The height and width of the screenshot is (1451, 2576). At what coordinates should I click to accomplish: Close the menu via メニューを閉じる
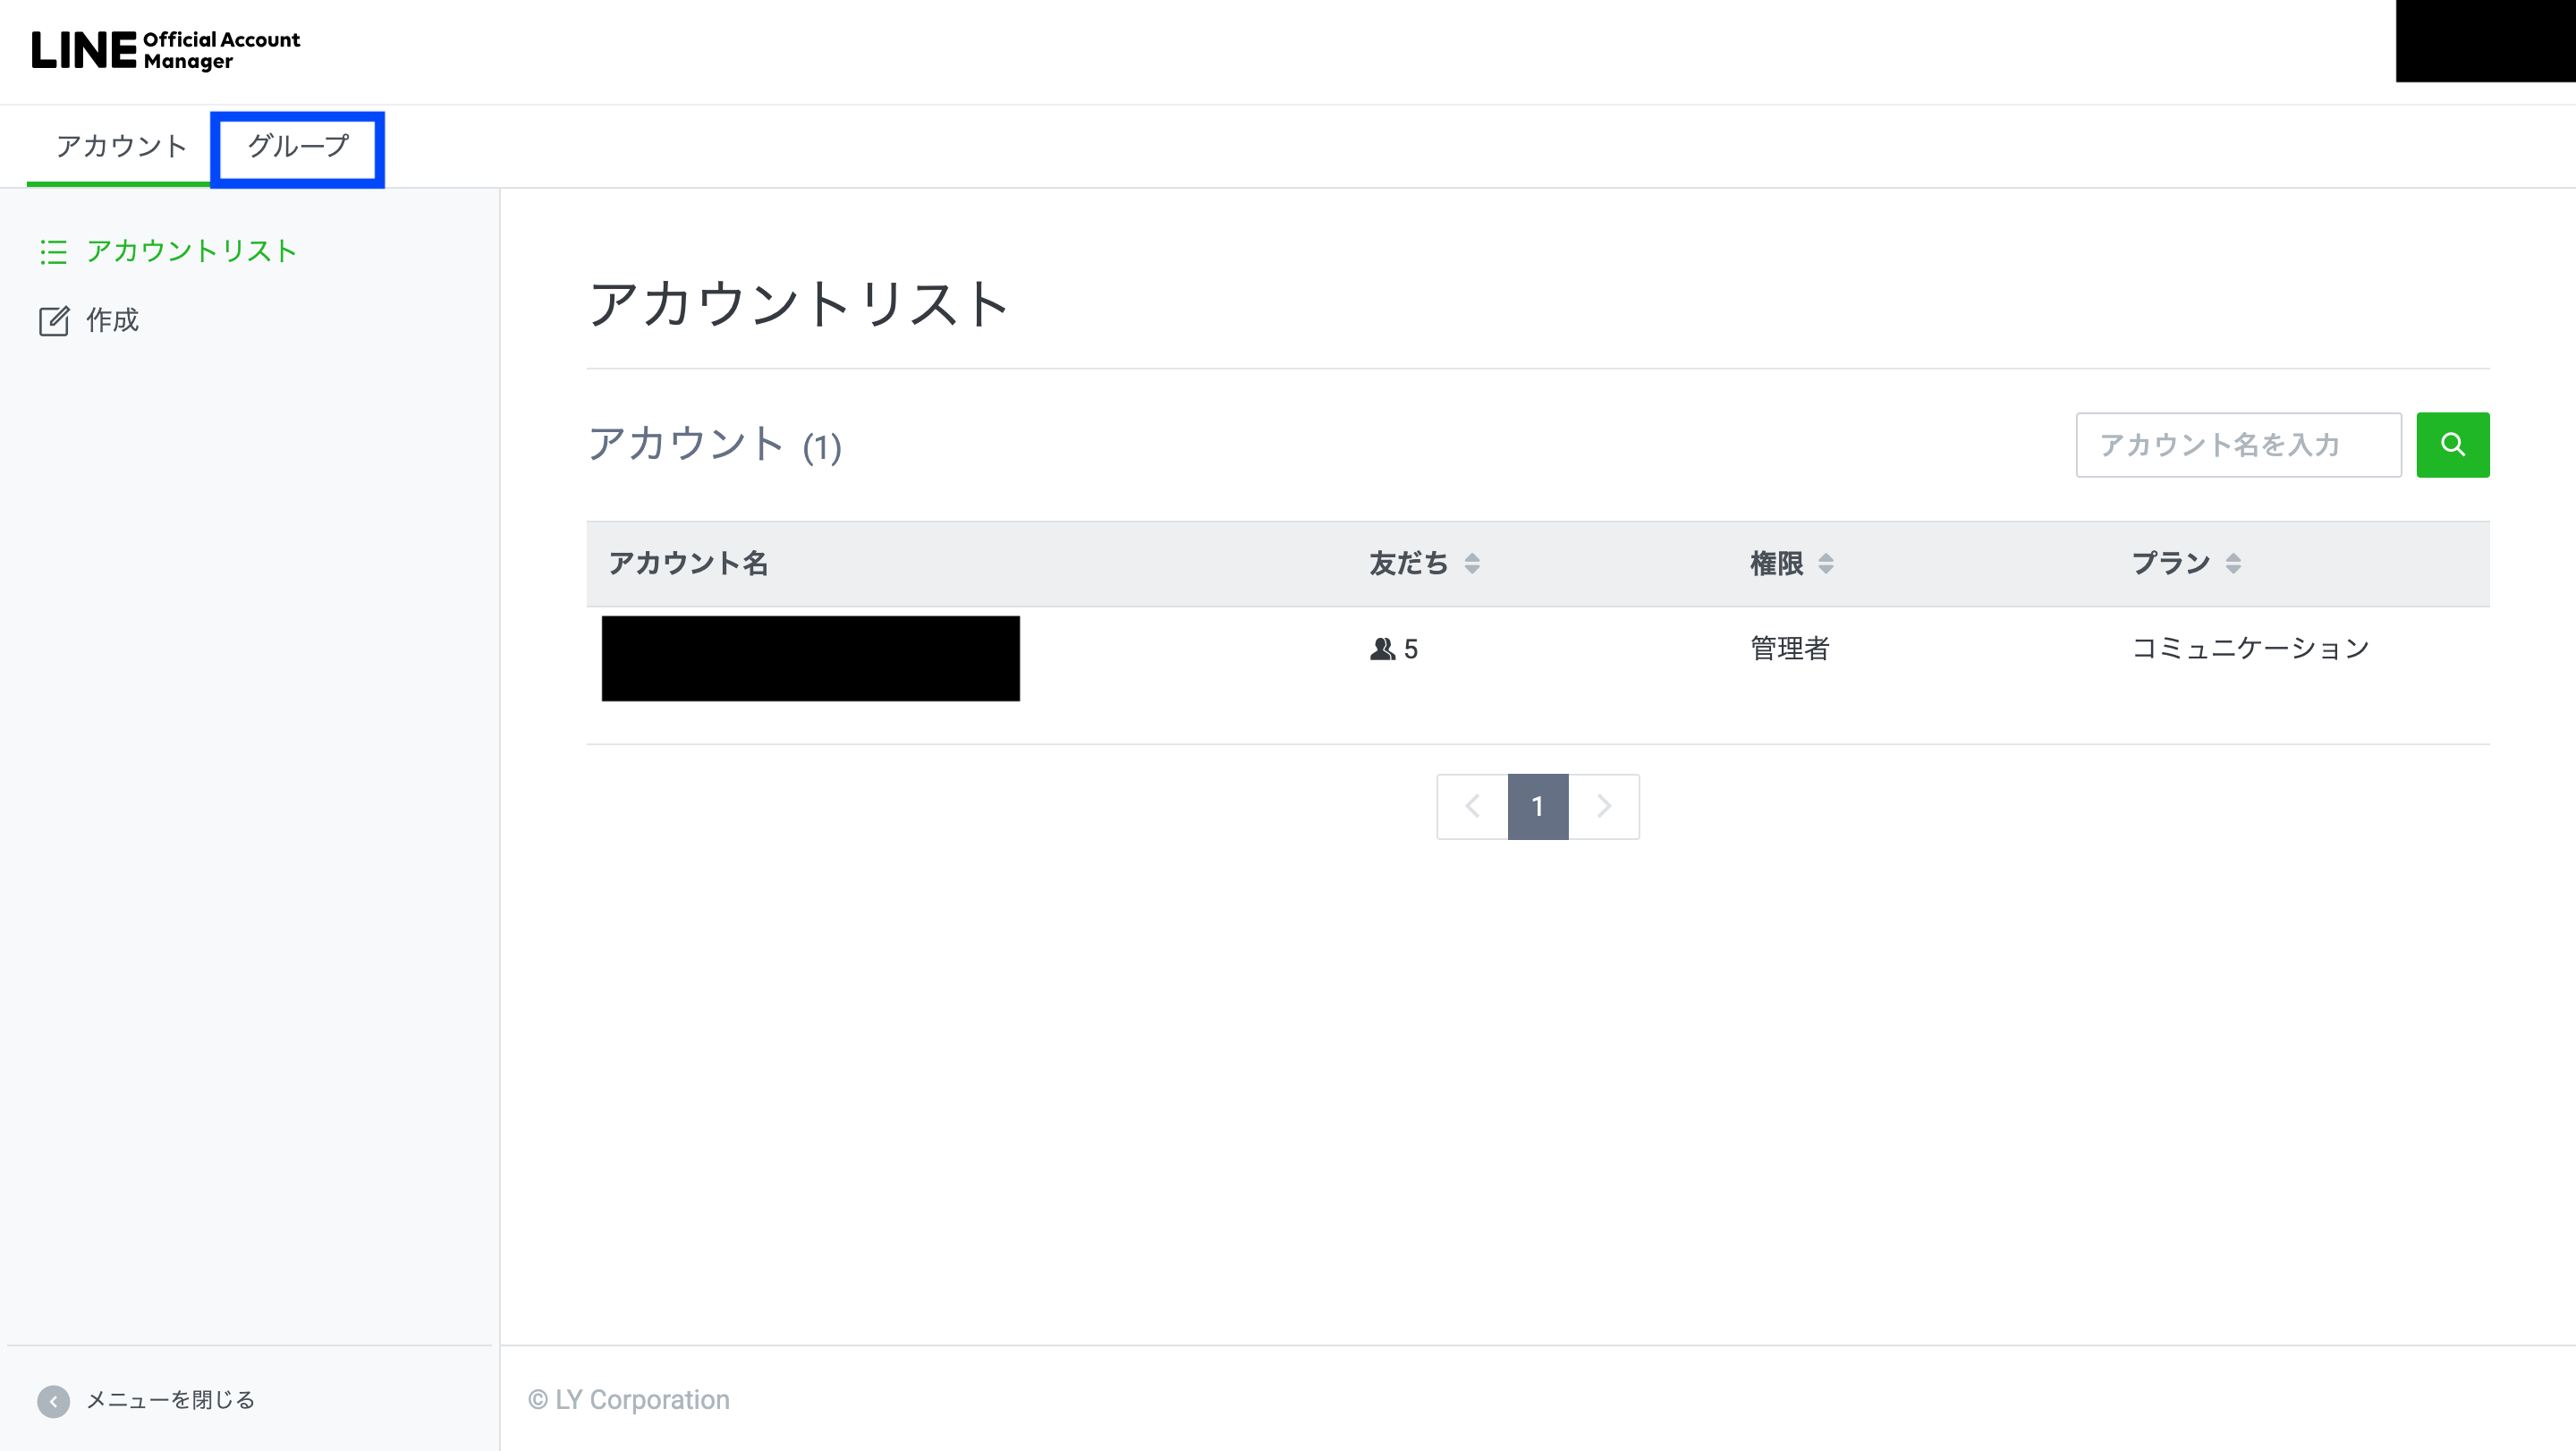[170, 1400]
